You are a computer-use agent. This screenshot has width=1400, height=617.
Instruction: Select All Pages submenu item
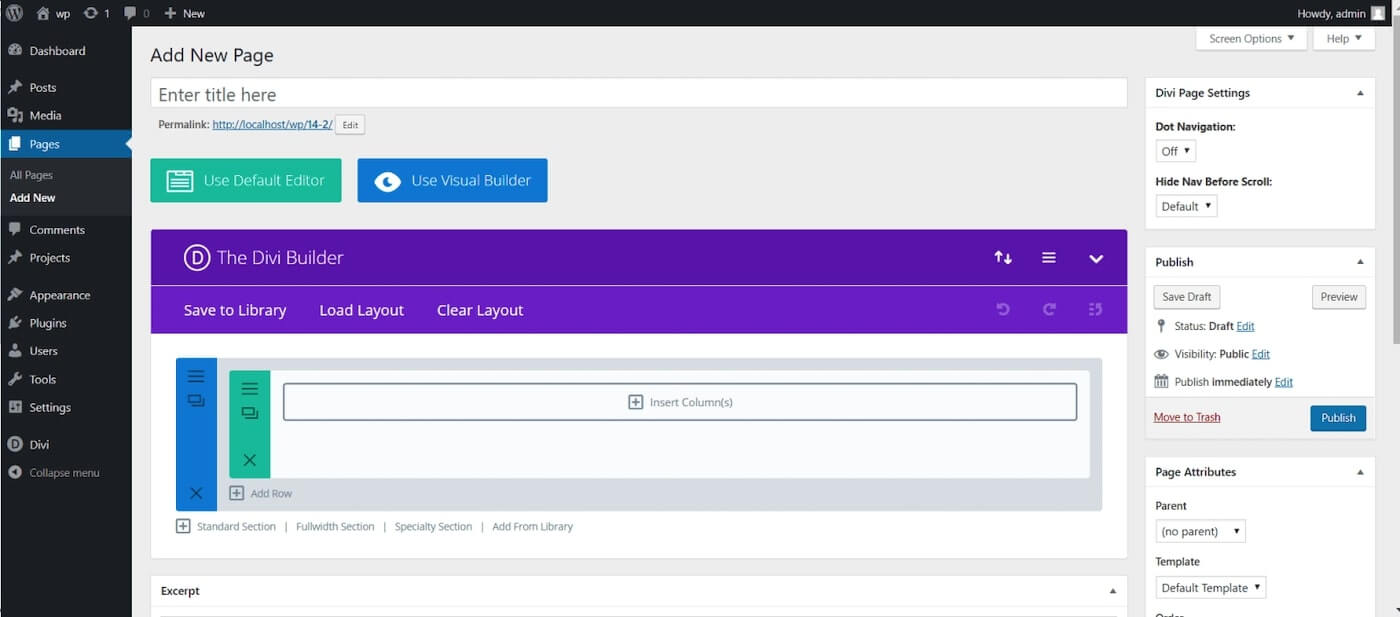[31, 175]
